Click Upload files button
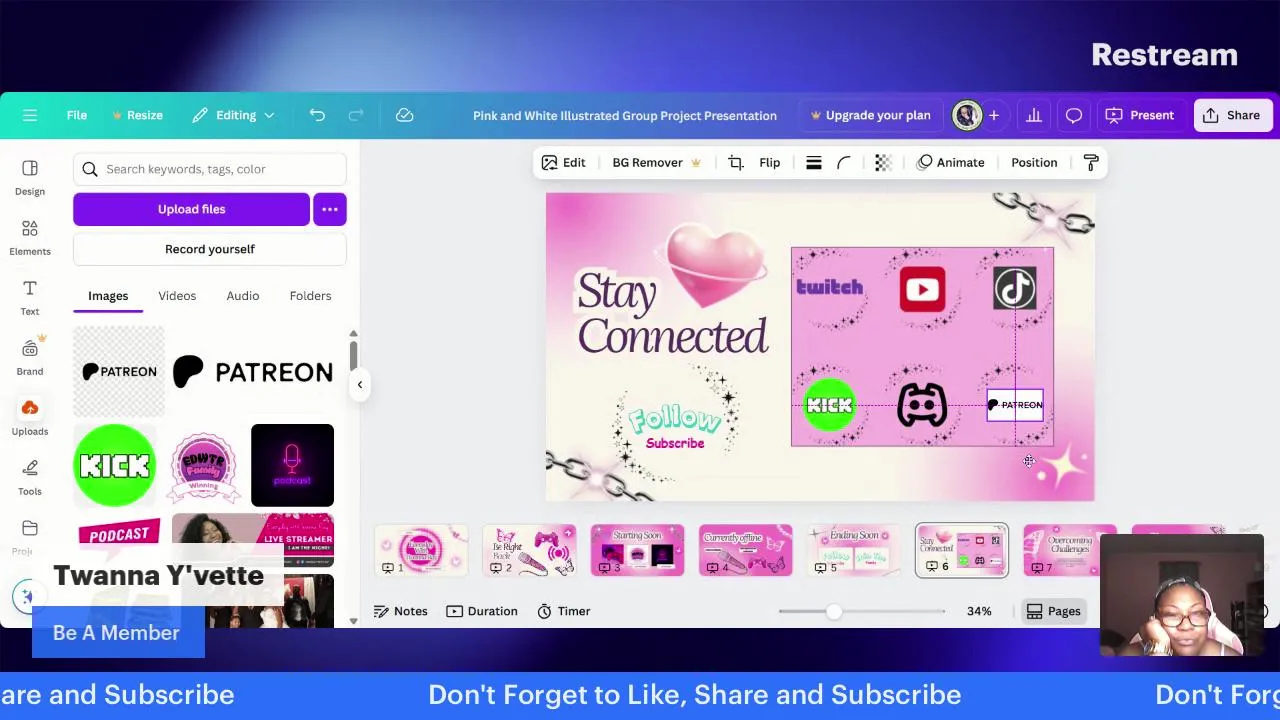Screen dimensions: 1280x720 click(x=191, y=209)
